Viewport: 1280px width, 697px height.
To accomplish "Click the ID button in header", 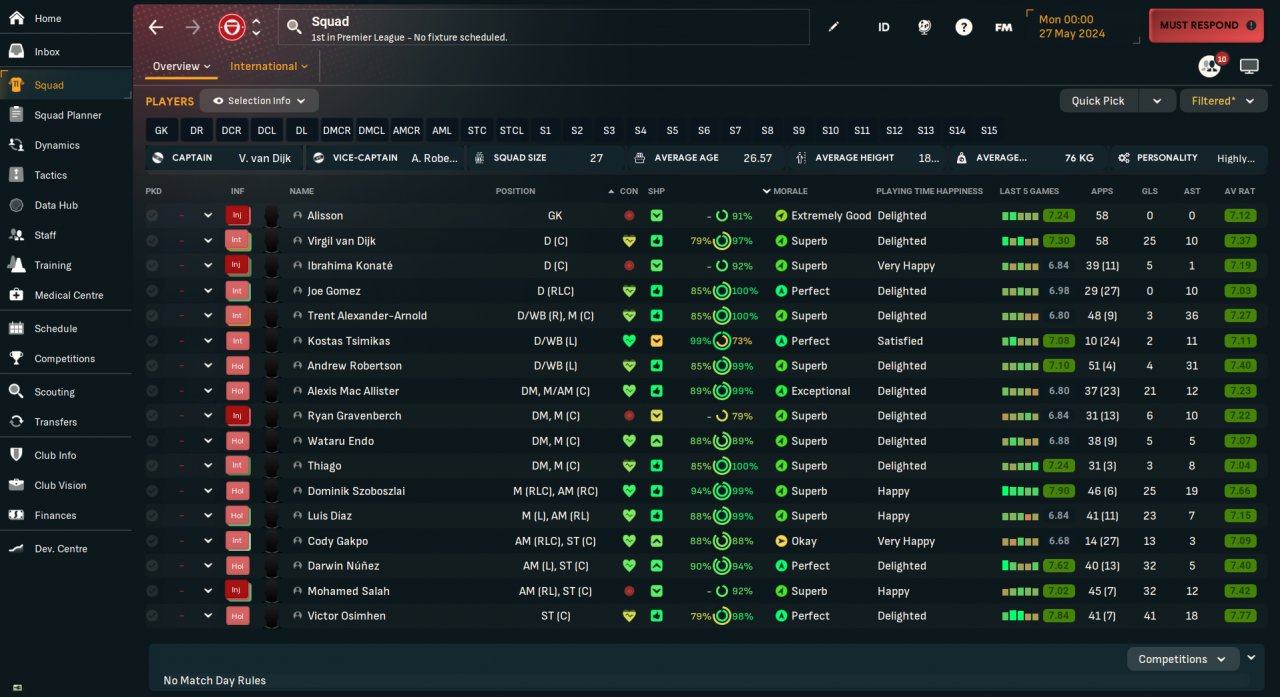I will [884, 27].
